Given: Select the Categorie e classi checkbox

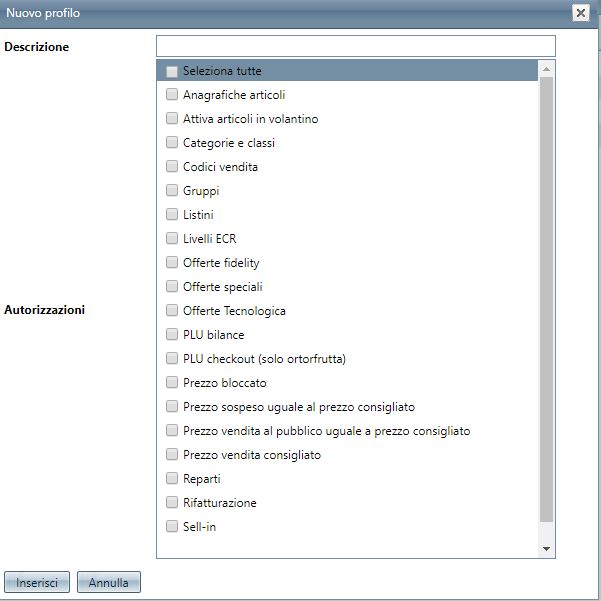Looking at the screenshot, I should 172,143.
